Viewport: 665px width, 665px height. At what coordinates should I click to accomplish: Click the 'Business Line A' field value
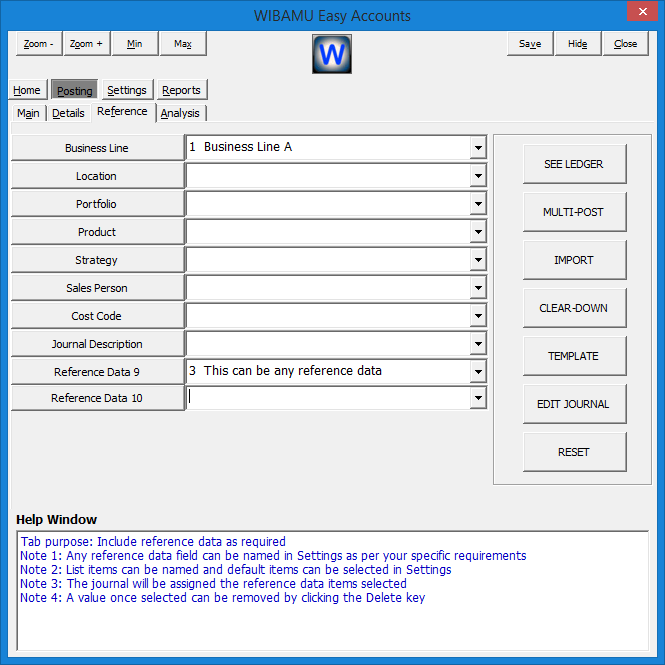tap(328, 147)
